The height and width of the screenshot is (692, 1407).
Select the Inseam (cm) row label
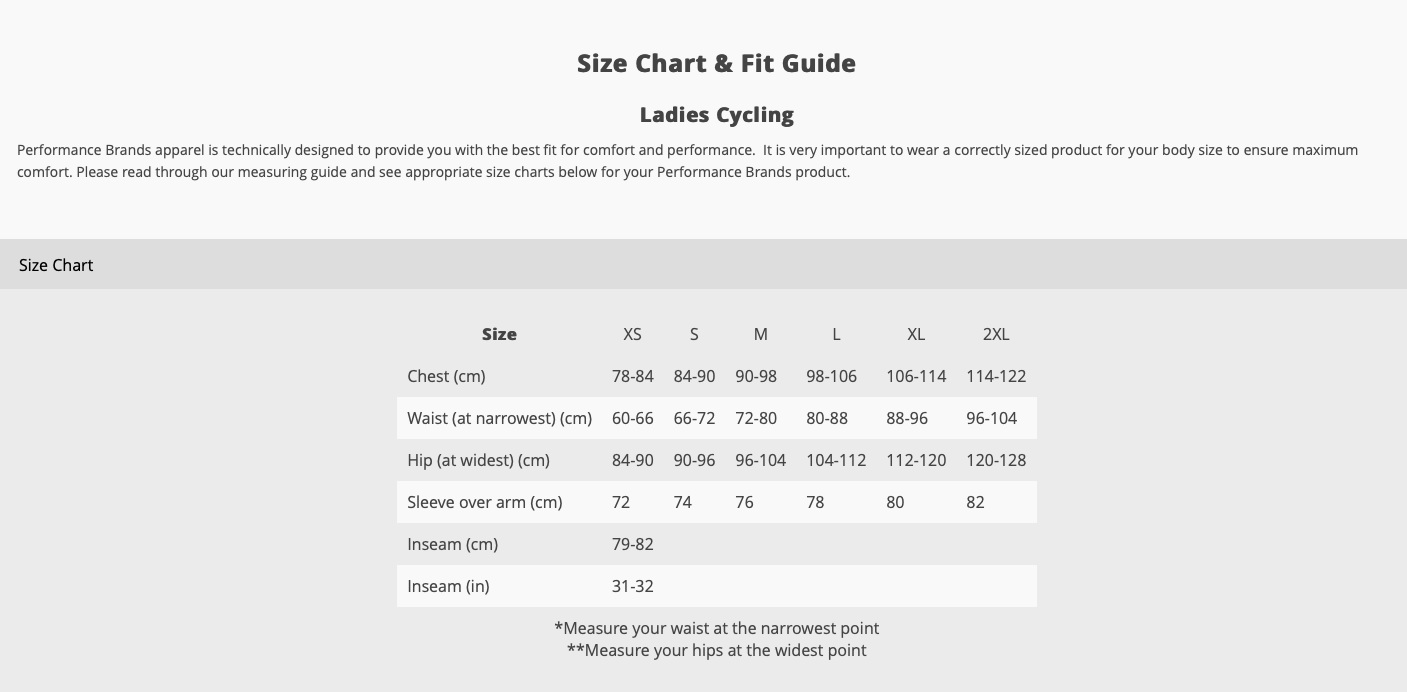click(x=452, y=544)
